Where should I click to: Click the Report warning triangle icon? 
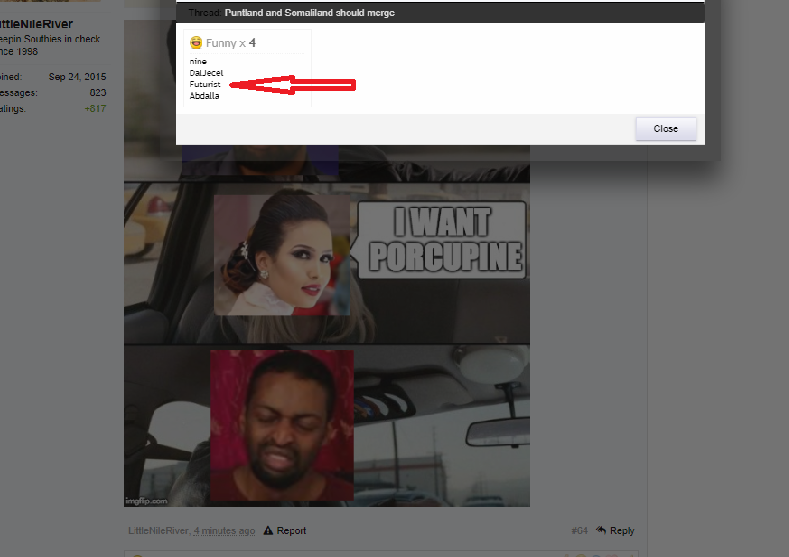(268, 531)
